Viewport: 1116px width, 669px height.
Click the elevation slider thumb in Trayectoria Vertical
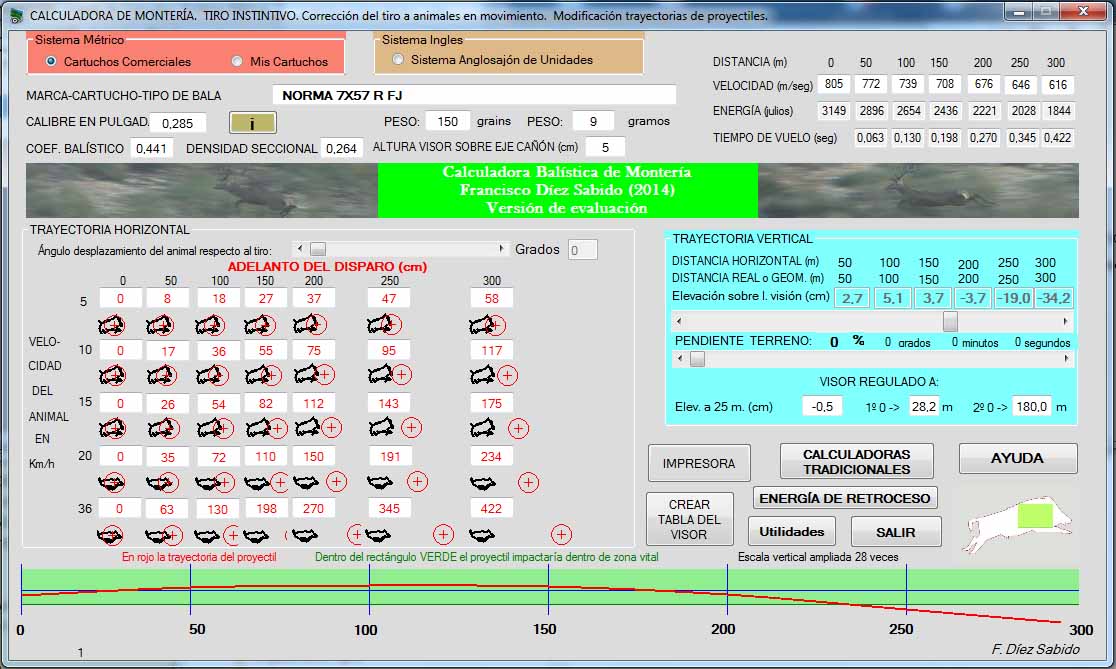click(x=950, y=322)
